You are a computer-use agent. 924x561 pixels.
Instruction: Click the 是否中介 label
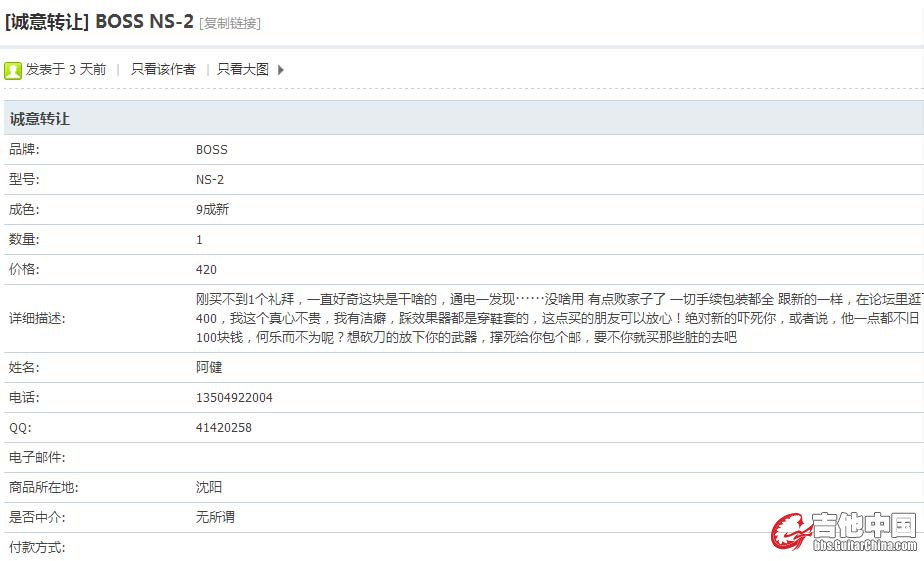[x=37, y=517]
